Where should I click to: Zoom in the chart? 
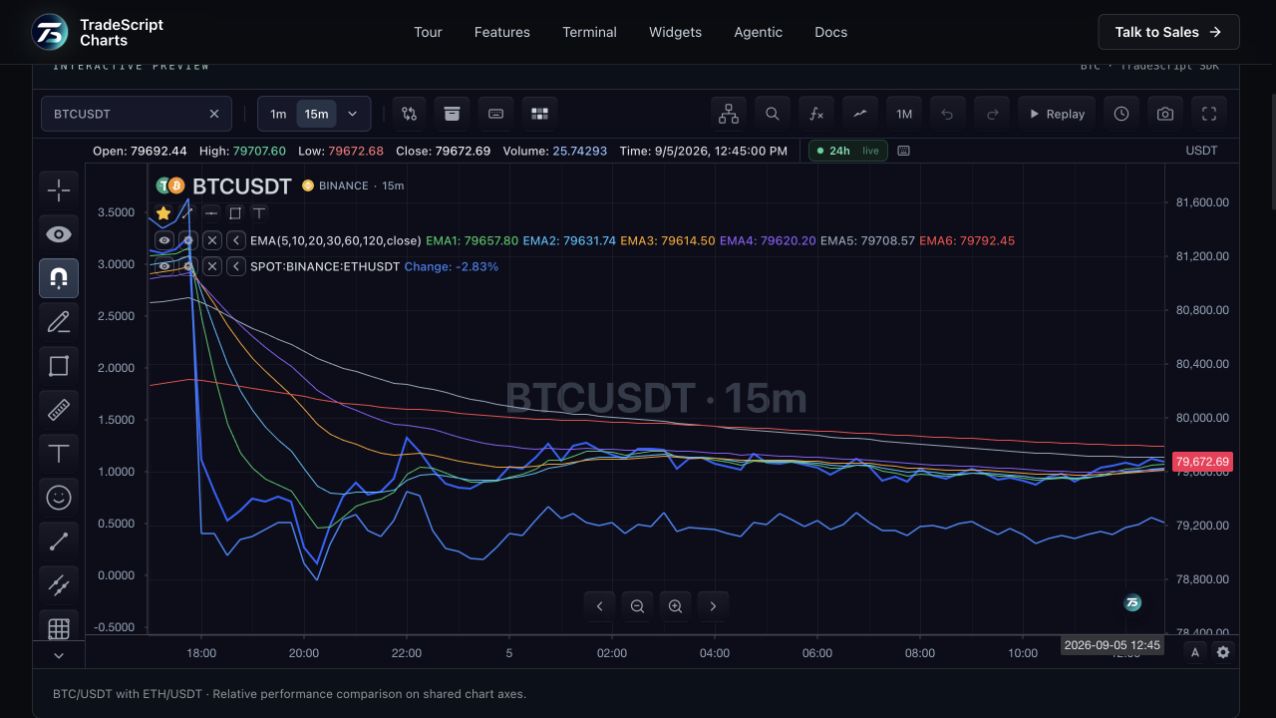coord(675,606)
